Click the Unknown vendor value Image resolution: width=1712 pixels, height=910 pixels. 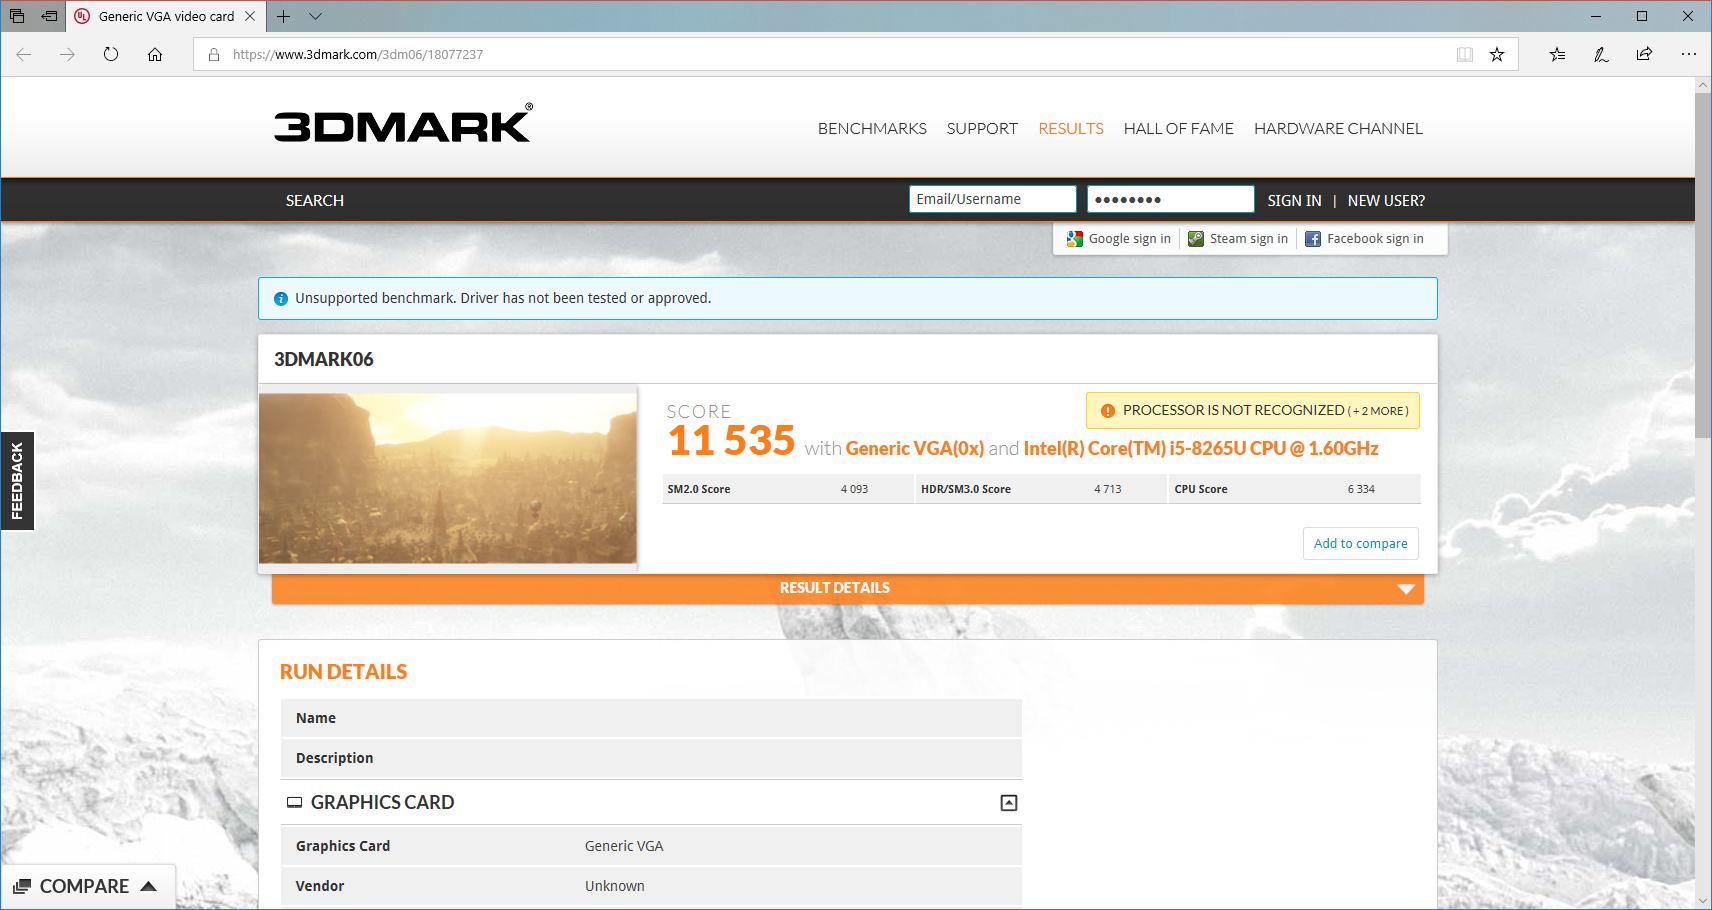click(615, 886)
